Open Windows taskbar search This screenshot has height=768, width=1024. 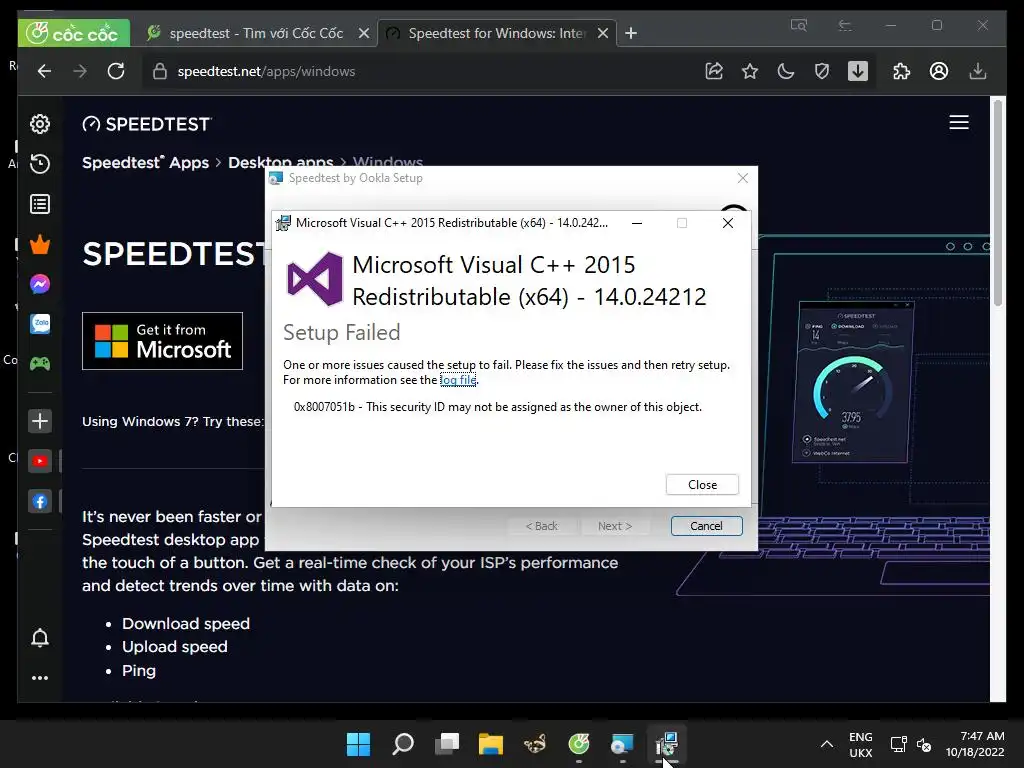click(x=403, y=744)
